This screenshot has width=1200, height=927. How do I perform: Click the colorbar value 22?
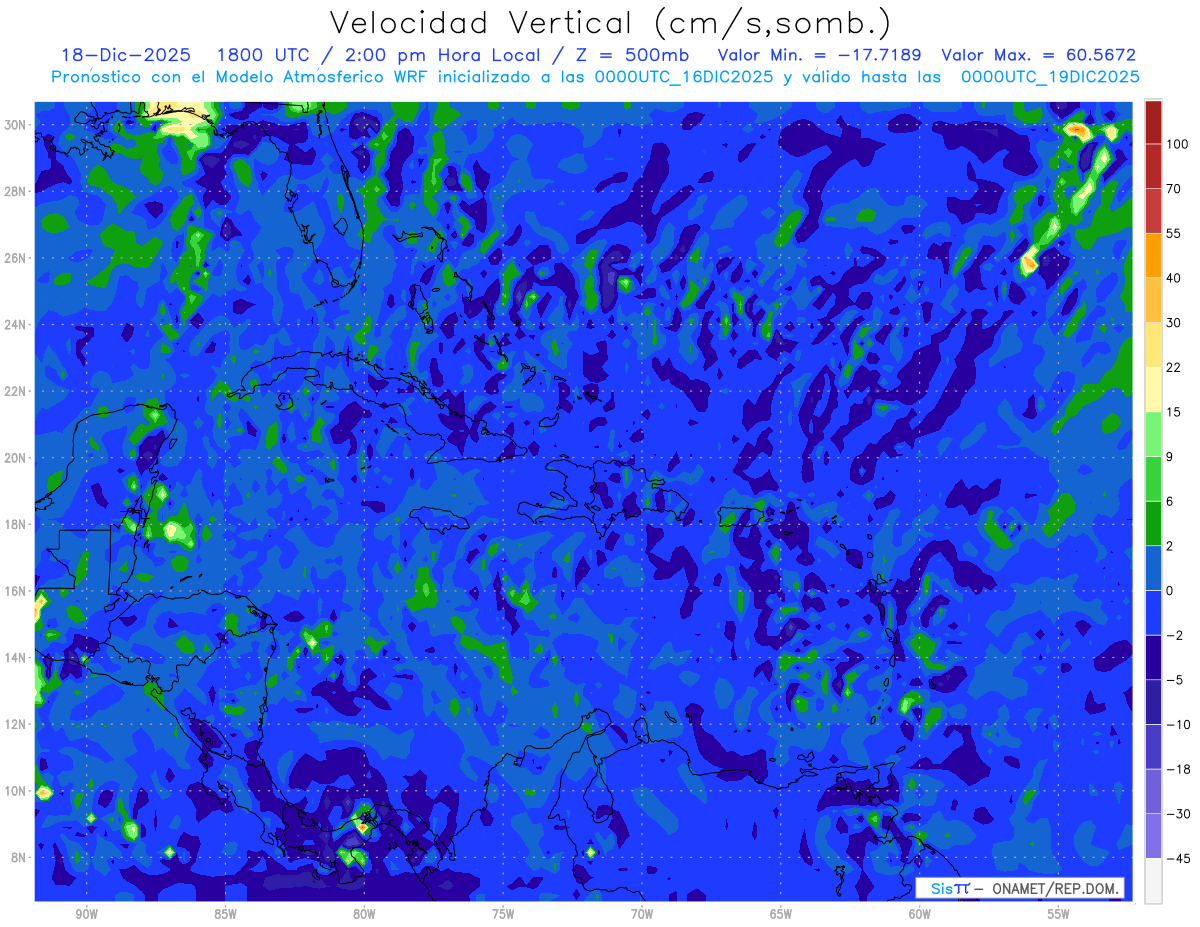pyautogui.click(x=1173, y=368)
